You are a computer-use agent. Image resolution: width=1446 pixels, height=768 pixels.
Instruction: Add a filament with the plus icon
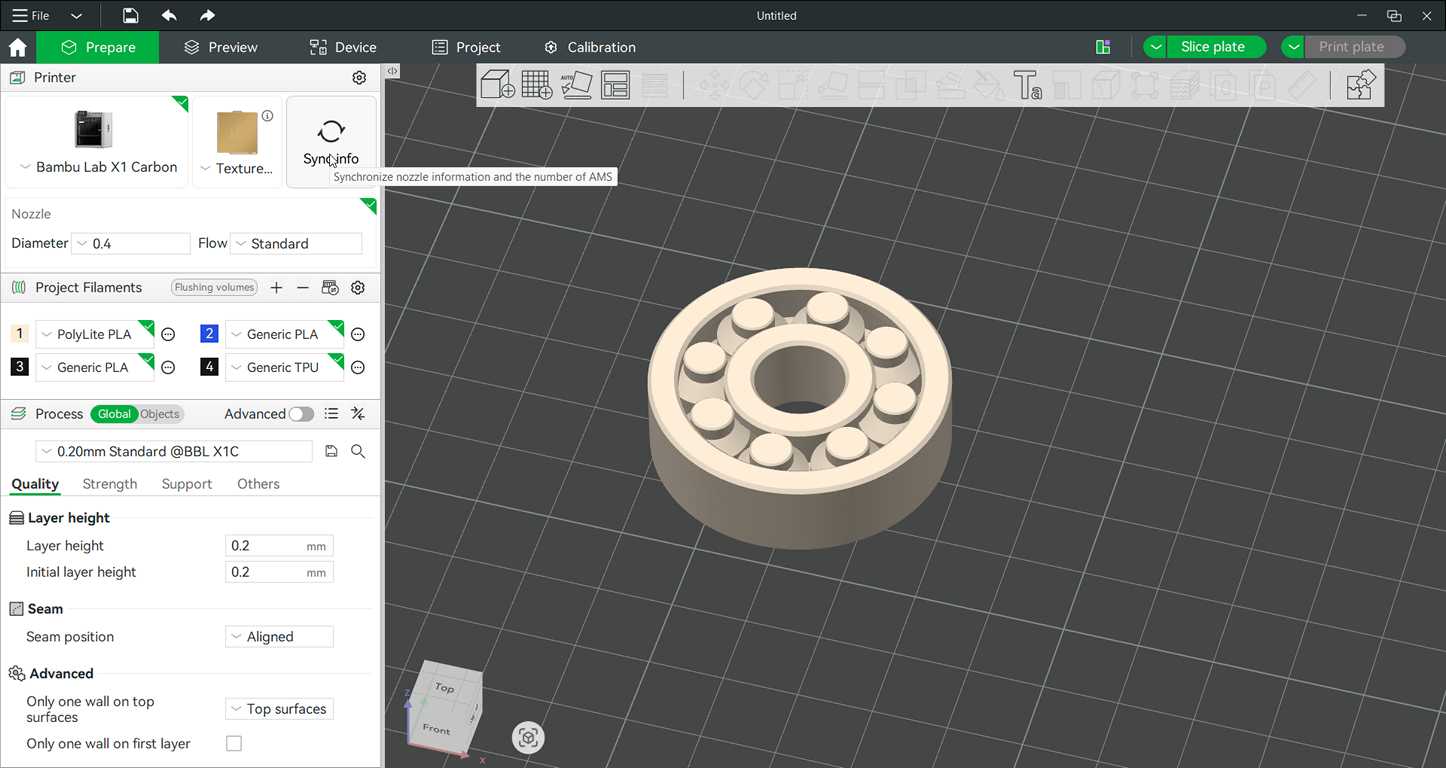(x=277, y=287)
